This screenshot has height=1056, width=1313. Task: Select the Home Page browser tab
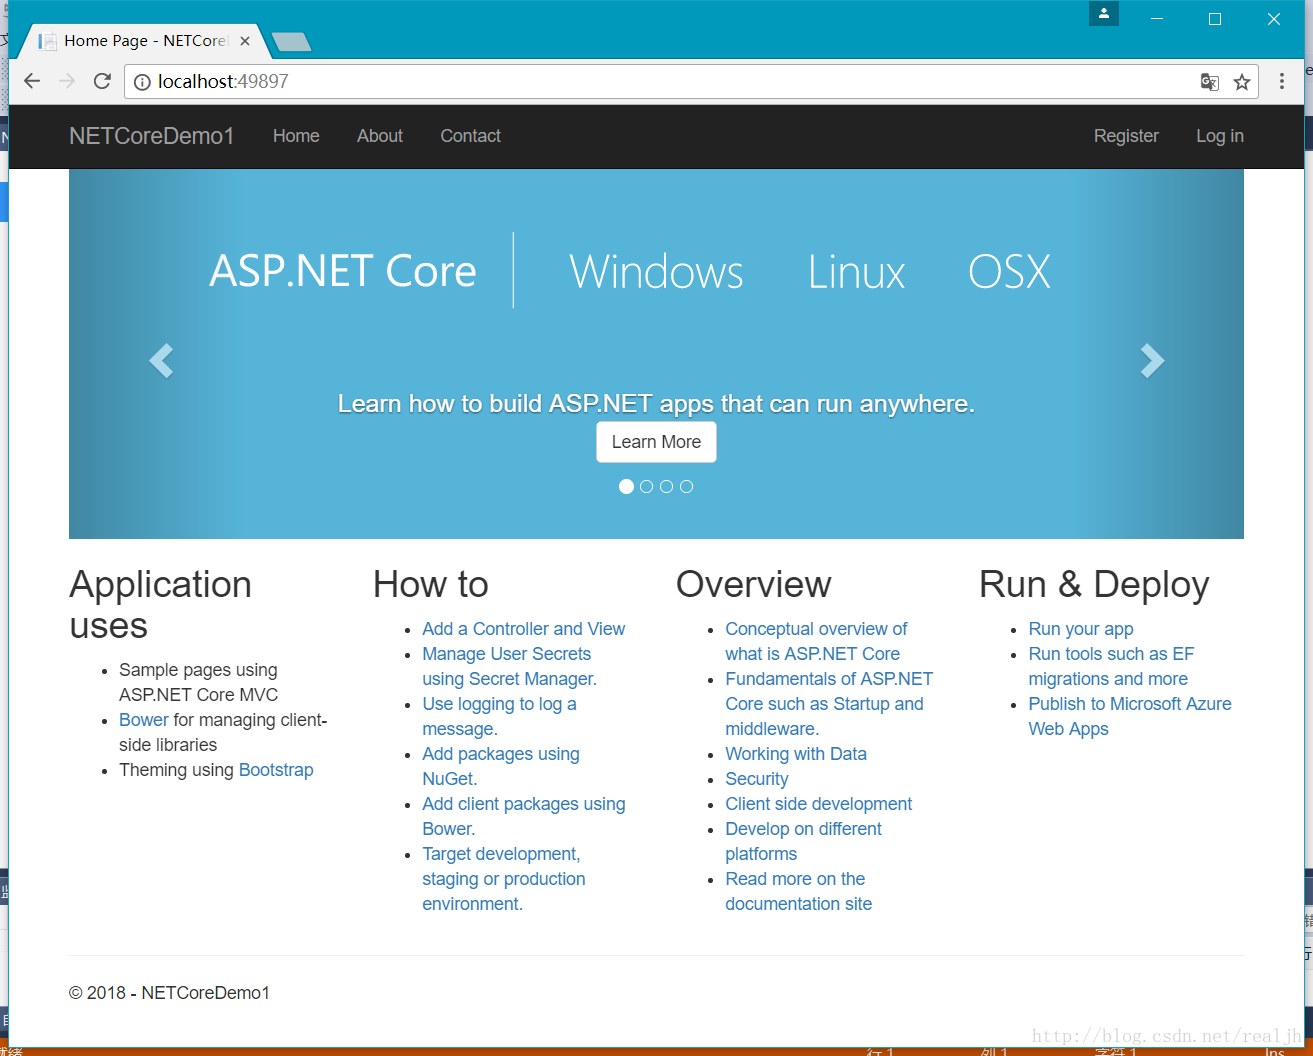tap(145, 41)
